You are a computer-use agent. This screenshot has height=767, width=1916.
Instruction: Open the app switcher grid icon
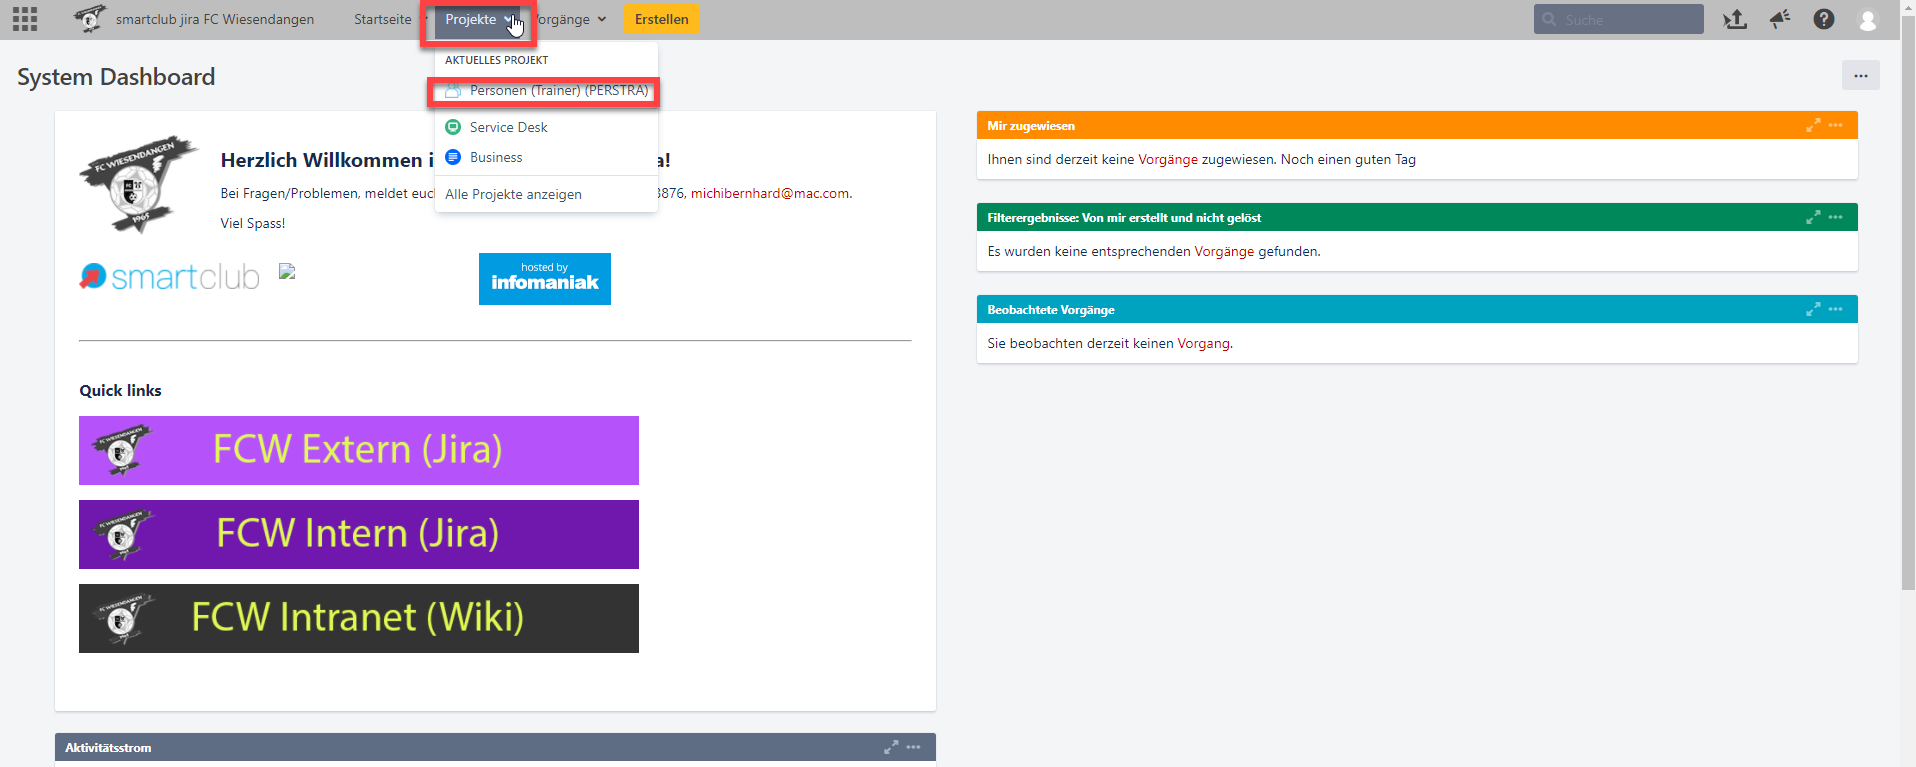[x=25, y=19]
